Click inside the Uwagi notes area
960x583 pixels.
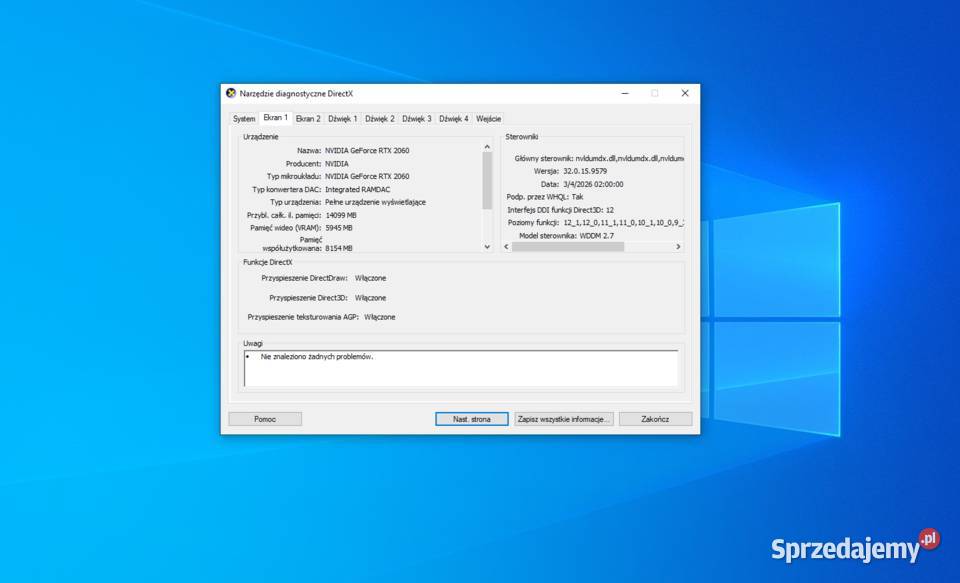(x=460, y=370)
